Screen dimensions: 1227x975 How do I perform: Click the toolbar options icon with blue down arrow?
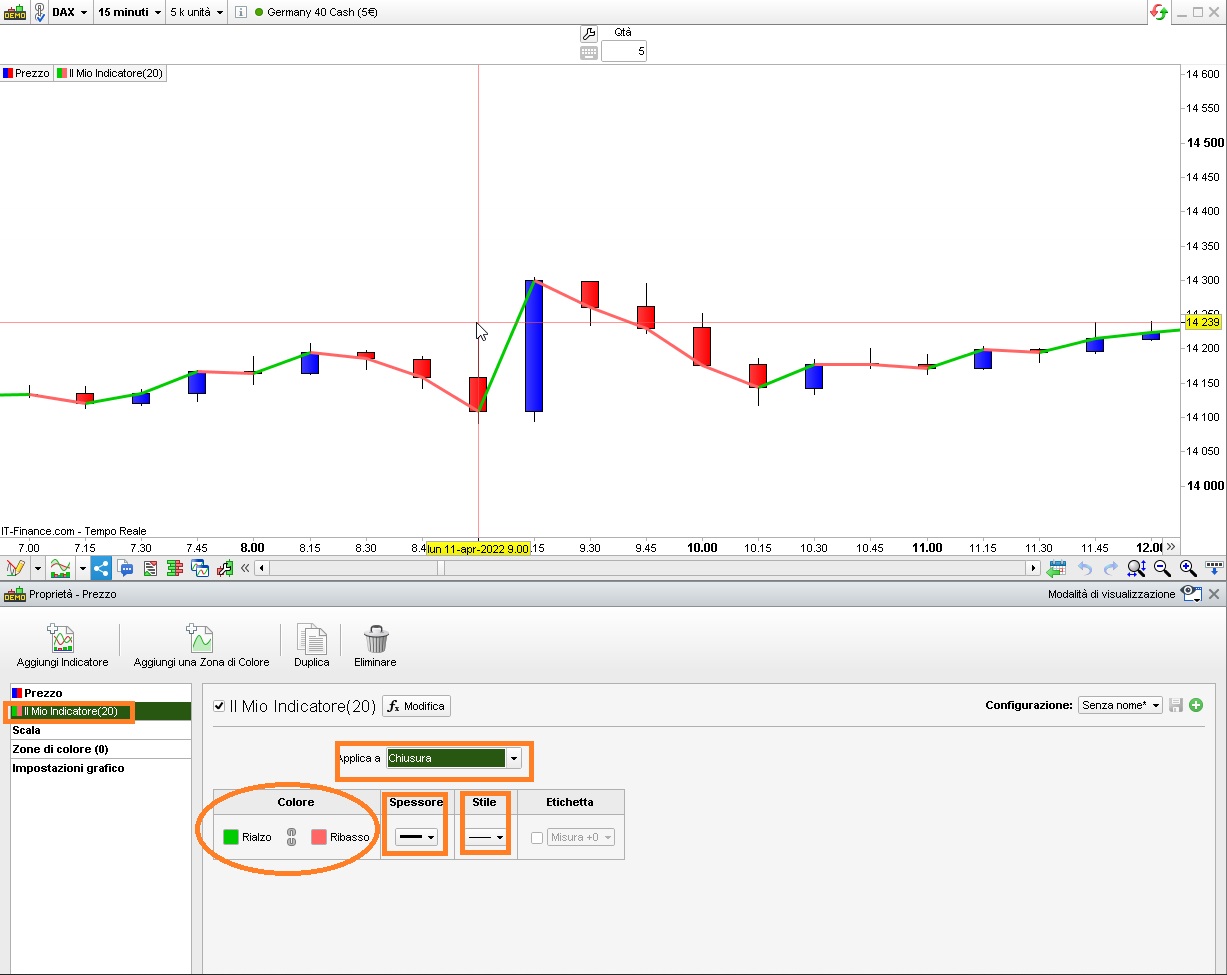click(x=1214, y=569)
